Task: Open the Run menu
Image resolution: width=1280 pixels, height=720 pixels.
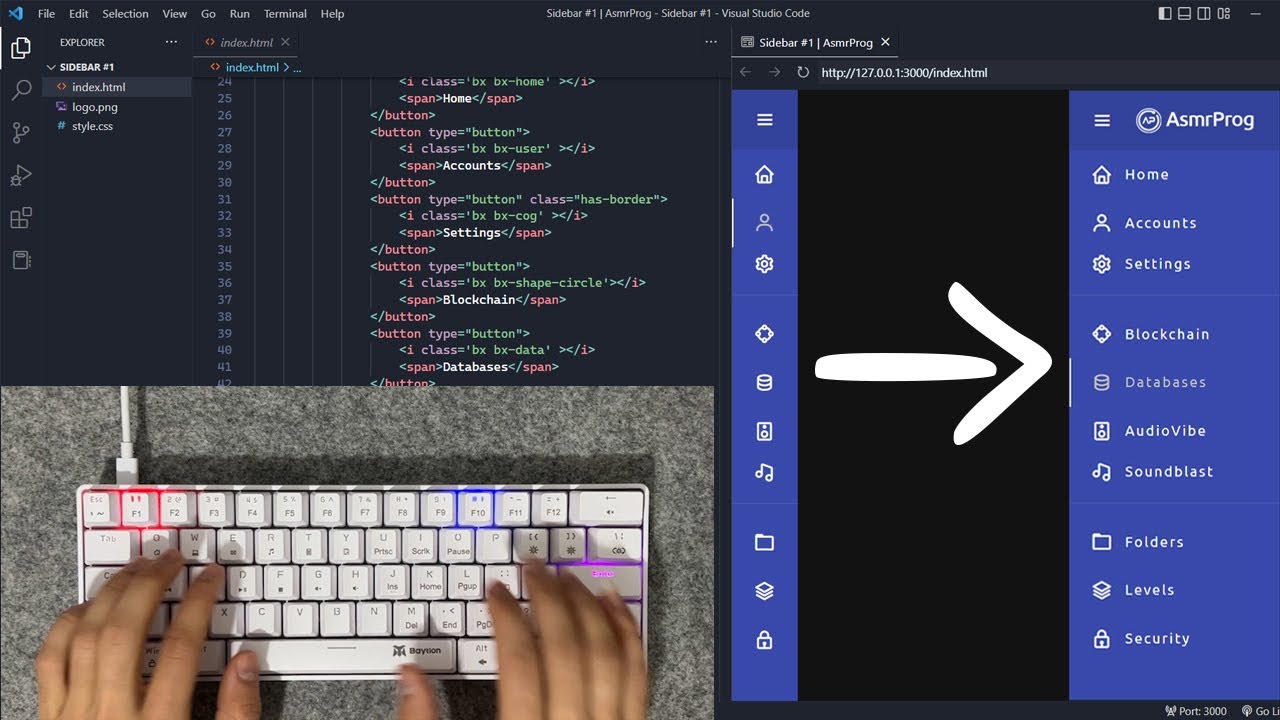Action: tap(239, 14)
